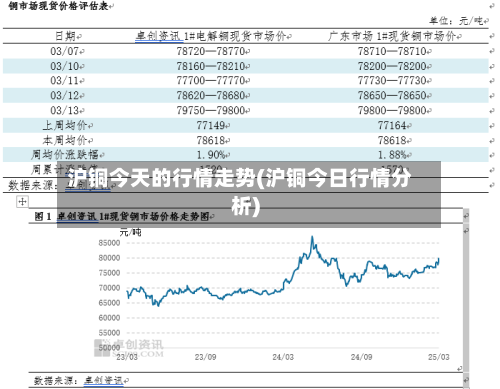Click the chart caption 图 1 卓创资讯 1#现货铜市场价格走势图
The image size is (500, 389).
click(x=122, y=217)
